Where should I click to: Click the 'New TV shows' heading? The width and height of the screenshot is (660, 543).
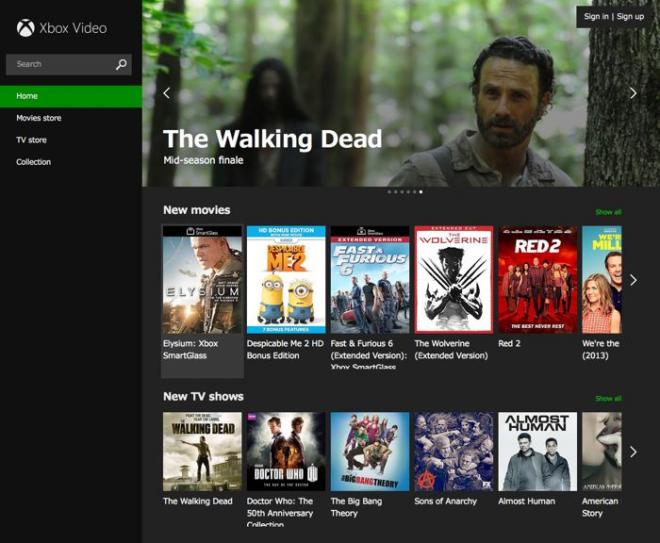coord(203,397)
